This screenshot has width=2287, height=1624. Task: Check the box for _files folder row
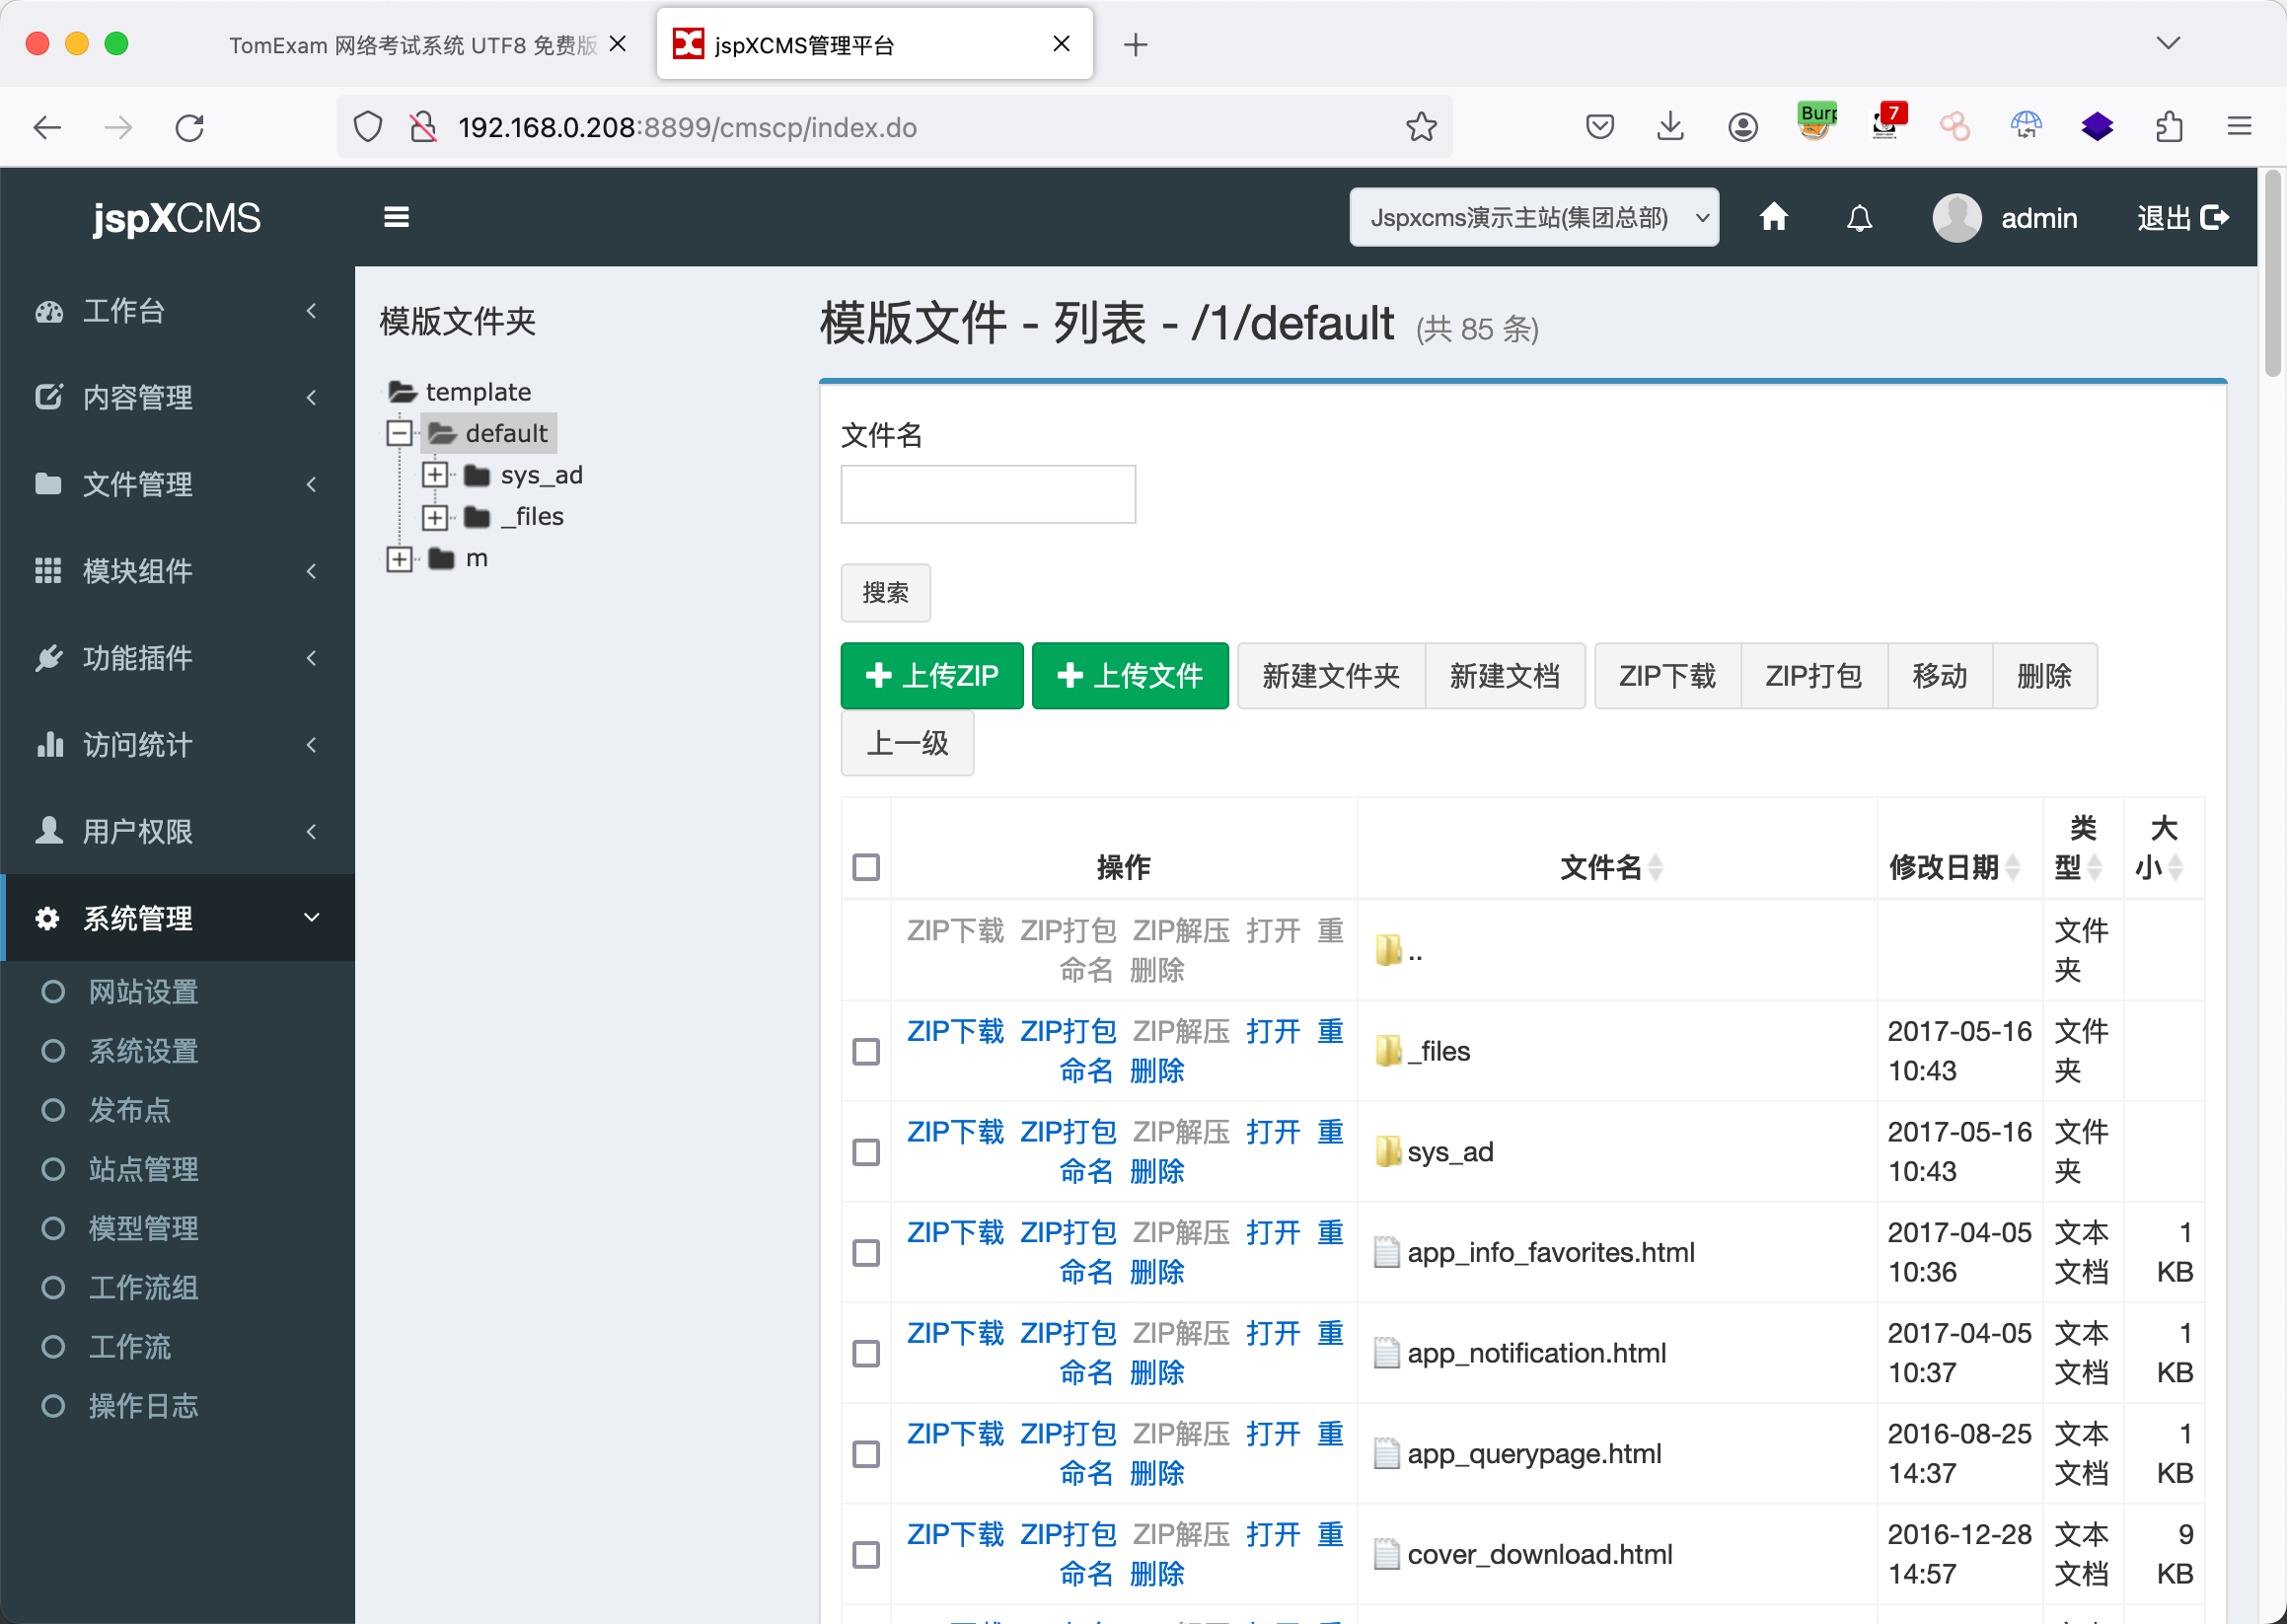coord(866,1051)
